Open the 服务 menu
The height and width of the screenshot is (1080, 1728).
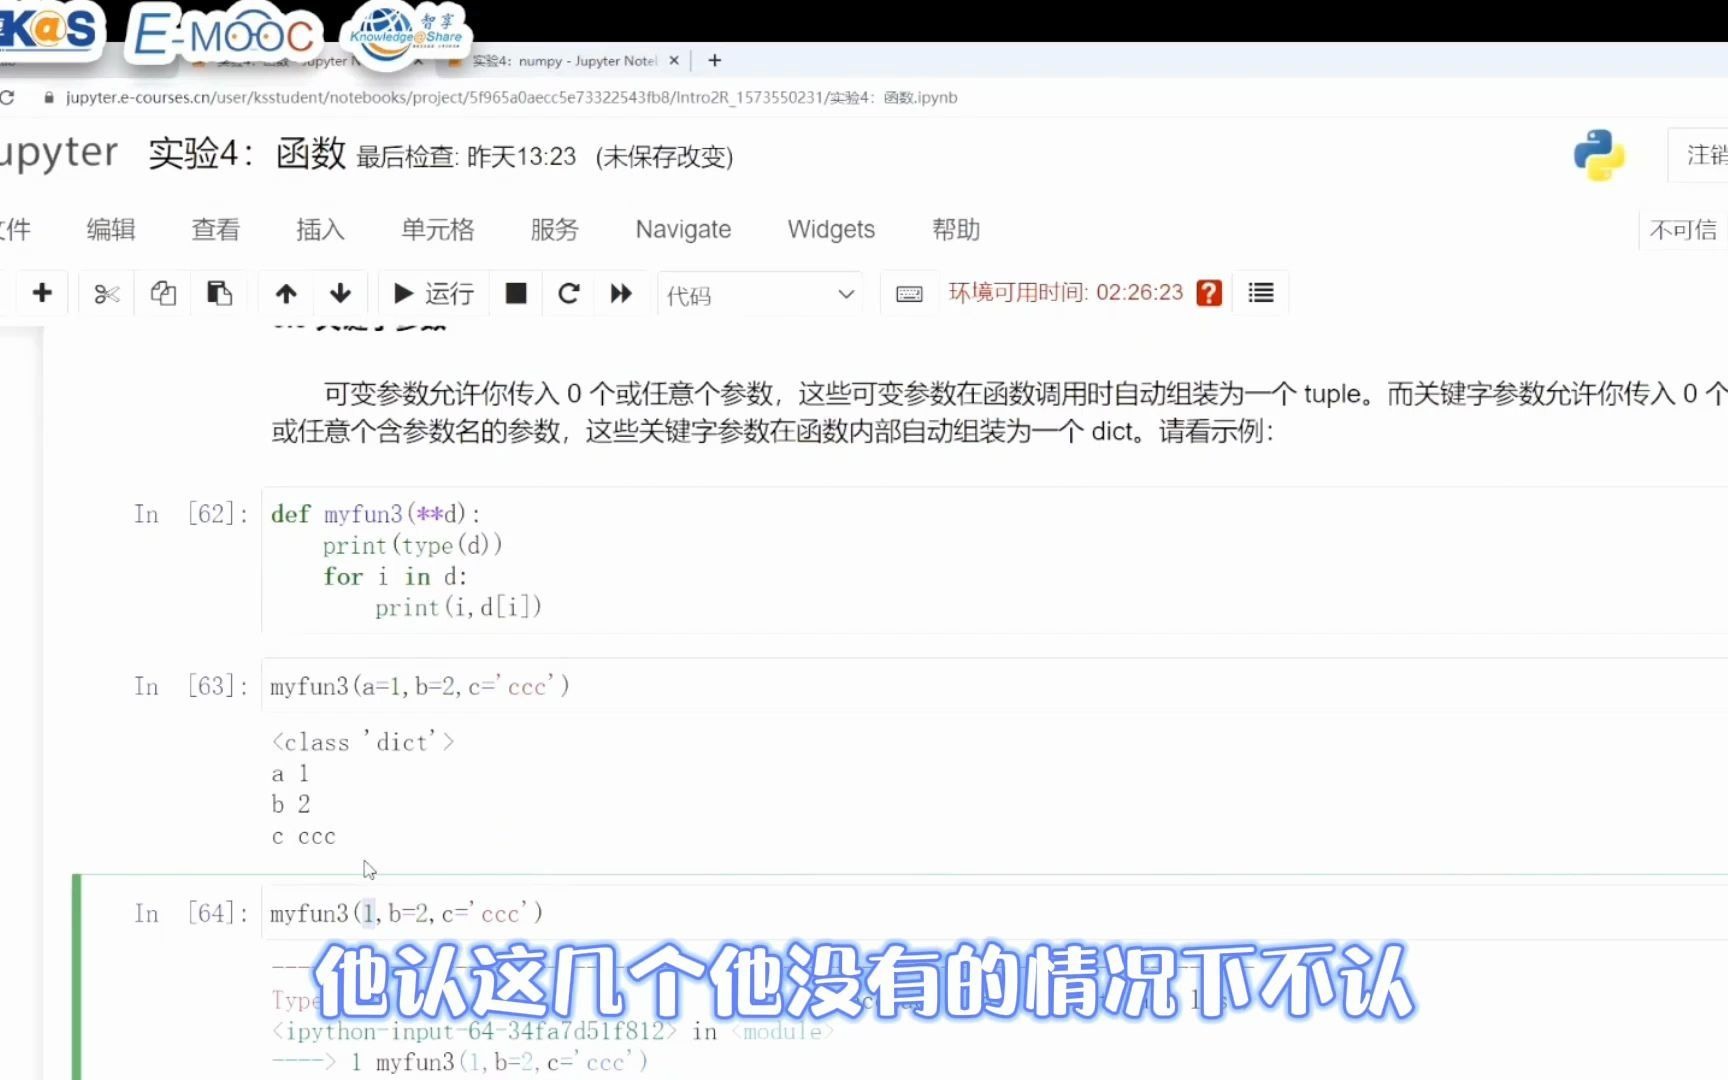[555, 229]
